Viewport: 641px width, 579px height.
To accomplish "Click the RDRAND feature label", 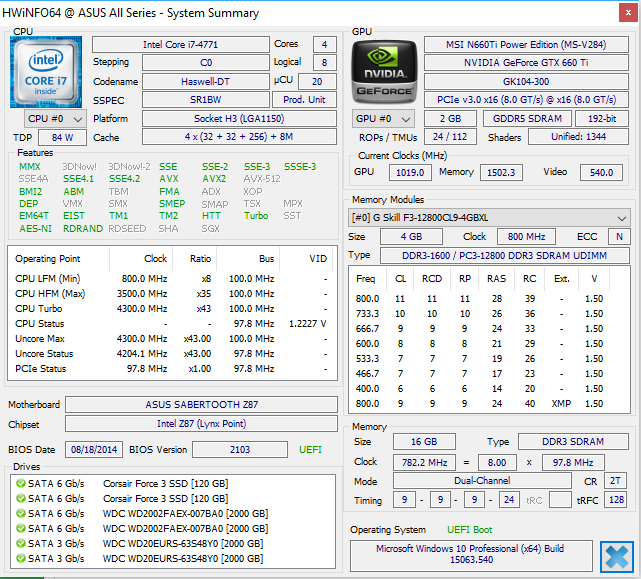I will (83, 229).
